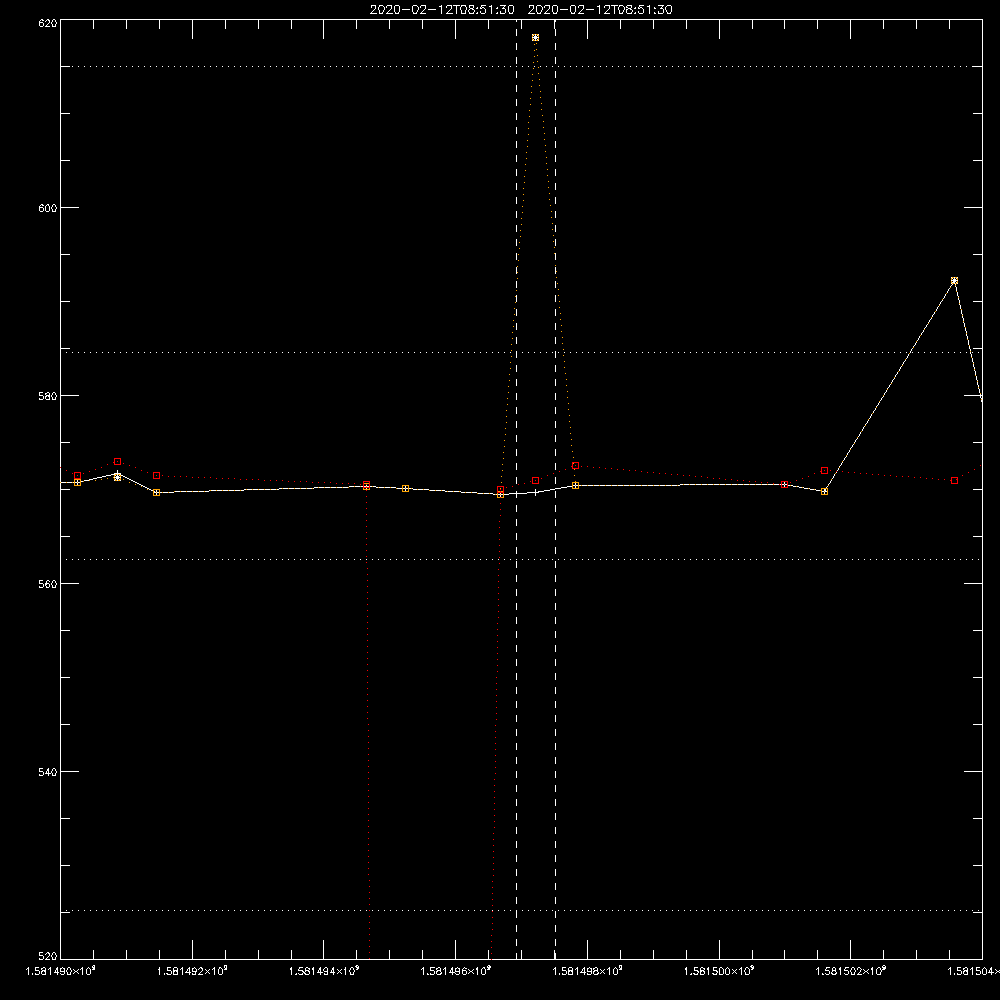
Task: Click the x-axis label 1.581490×10⁹
Action: tap(61, 971)
